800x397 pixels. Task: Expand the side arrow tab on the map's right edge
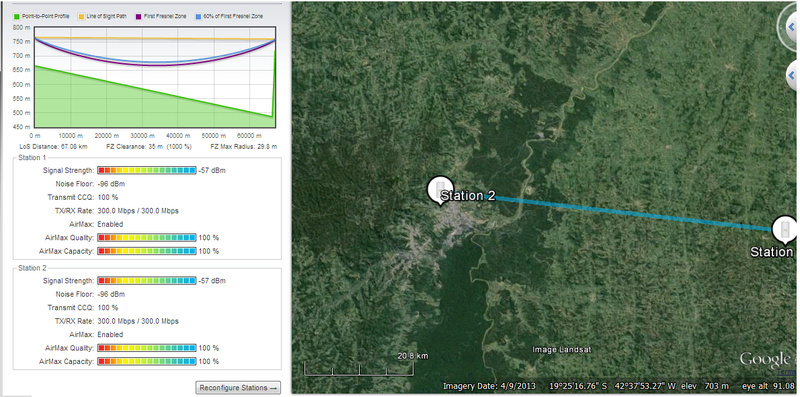pyautogui.click(x=792, y=76)
